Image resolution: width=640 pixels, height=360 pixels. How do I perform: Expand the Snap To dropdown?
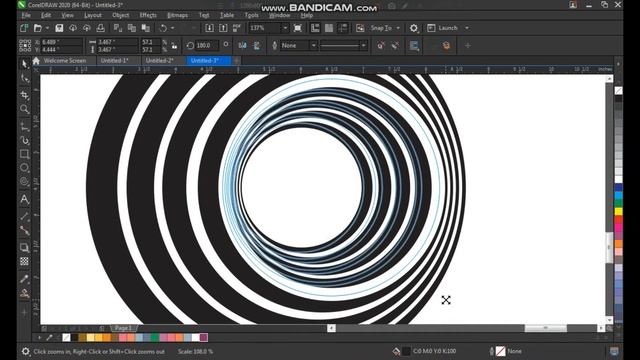398,28
